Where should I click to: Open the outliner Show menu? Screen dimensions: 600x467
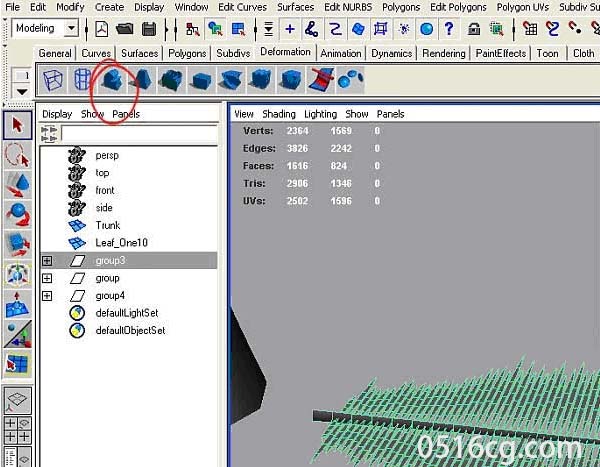tap(92, 114)
